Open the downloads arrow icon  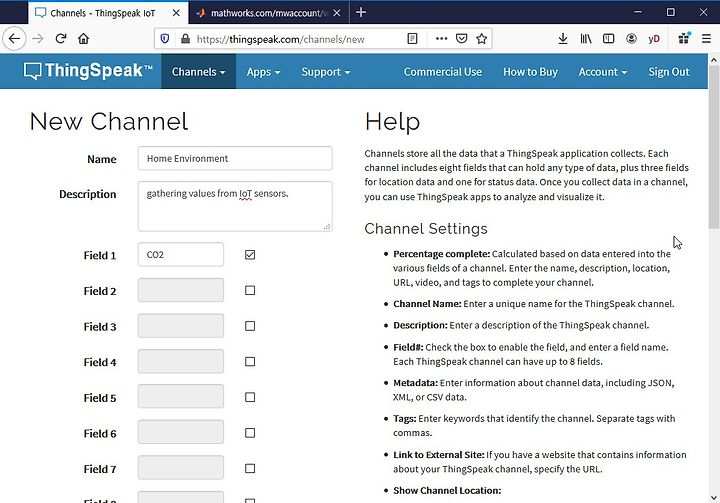562,39
